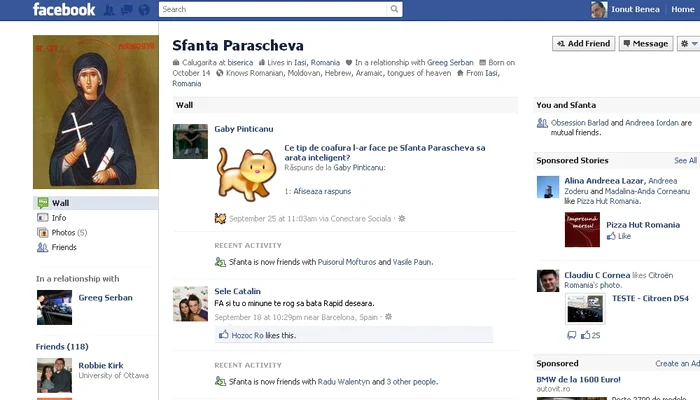Click the Message button
Screen dimensions: 700x400
tap(646, 43)
